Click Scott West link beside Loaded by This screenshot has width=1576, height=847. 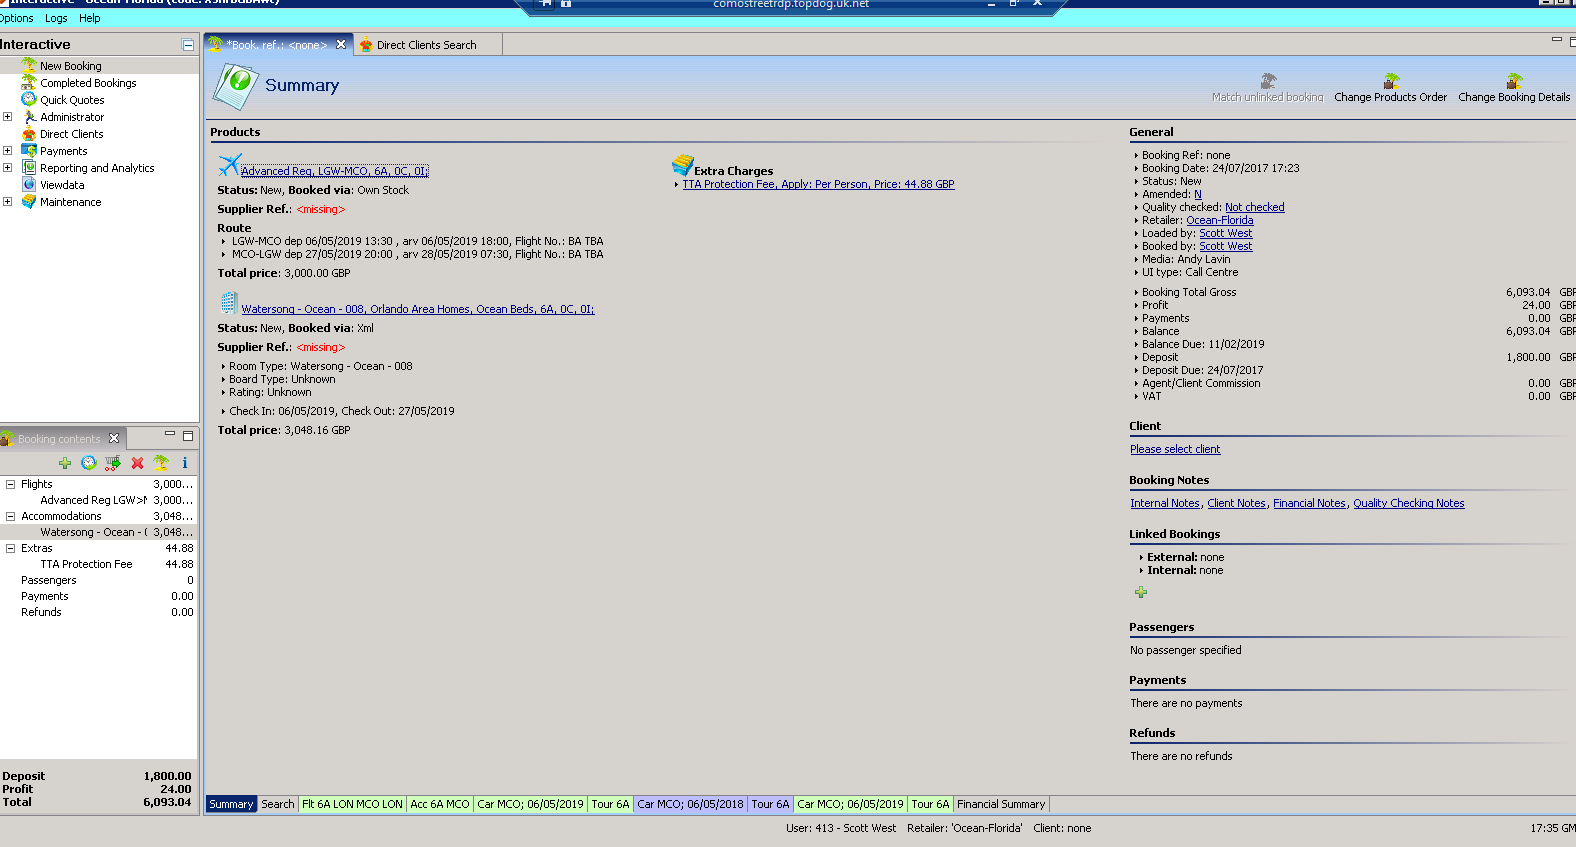[x=1226, y=233]
